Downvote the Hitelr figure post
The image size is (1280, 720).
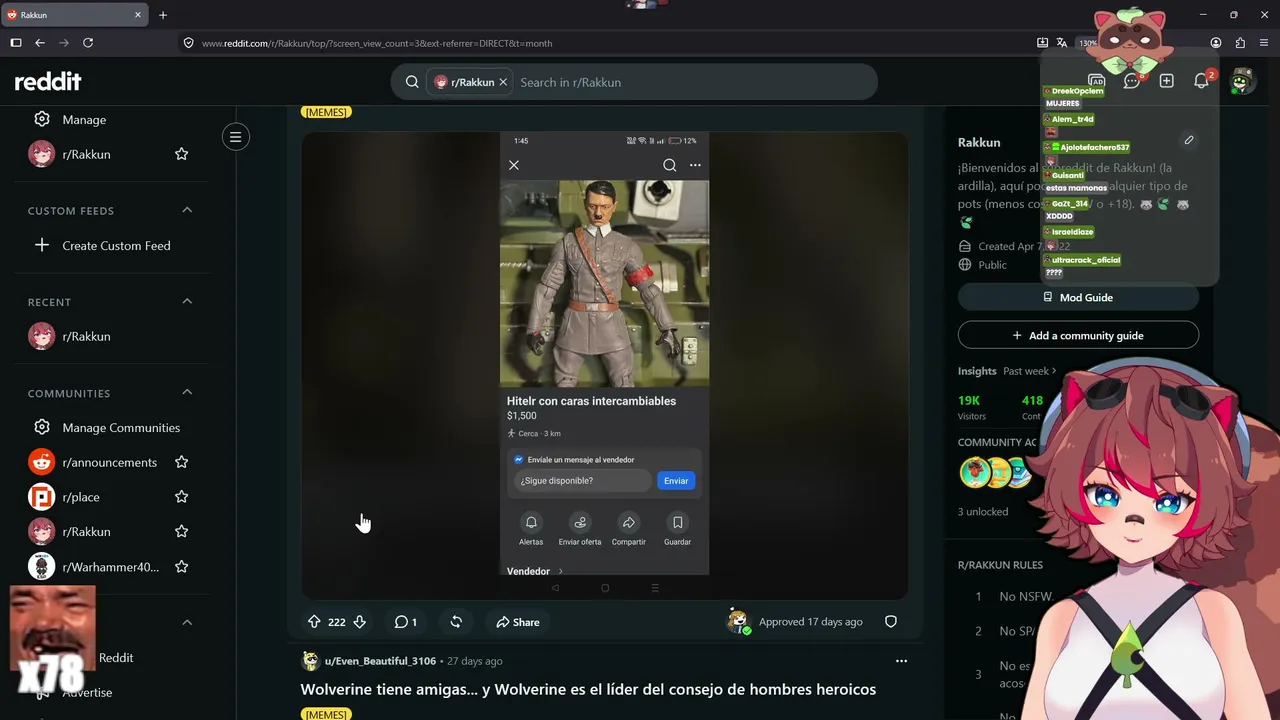[360, 622]
